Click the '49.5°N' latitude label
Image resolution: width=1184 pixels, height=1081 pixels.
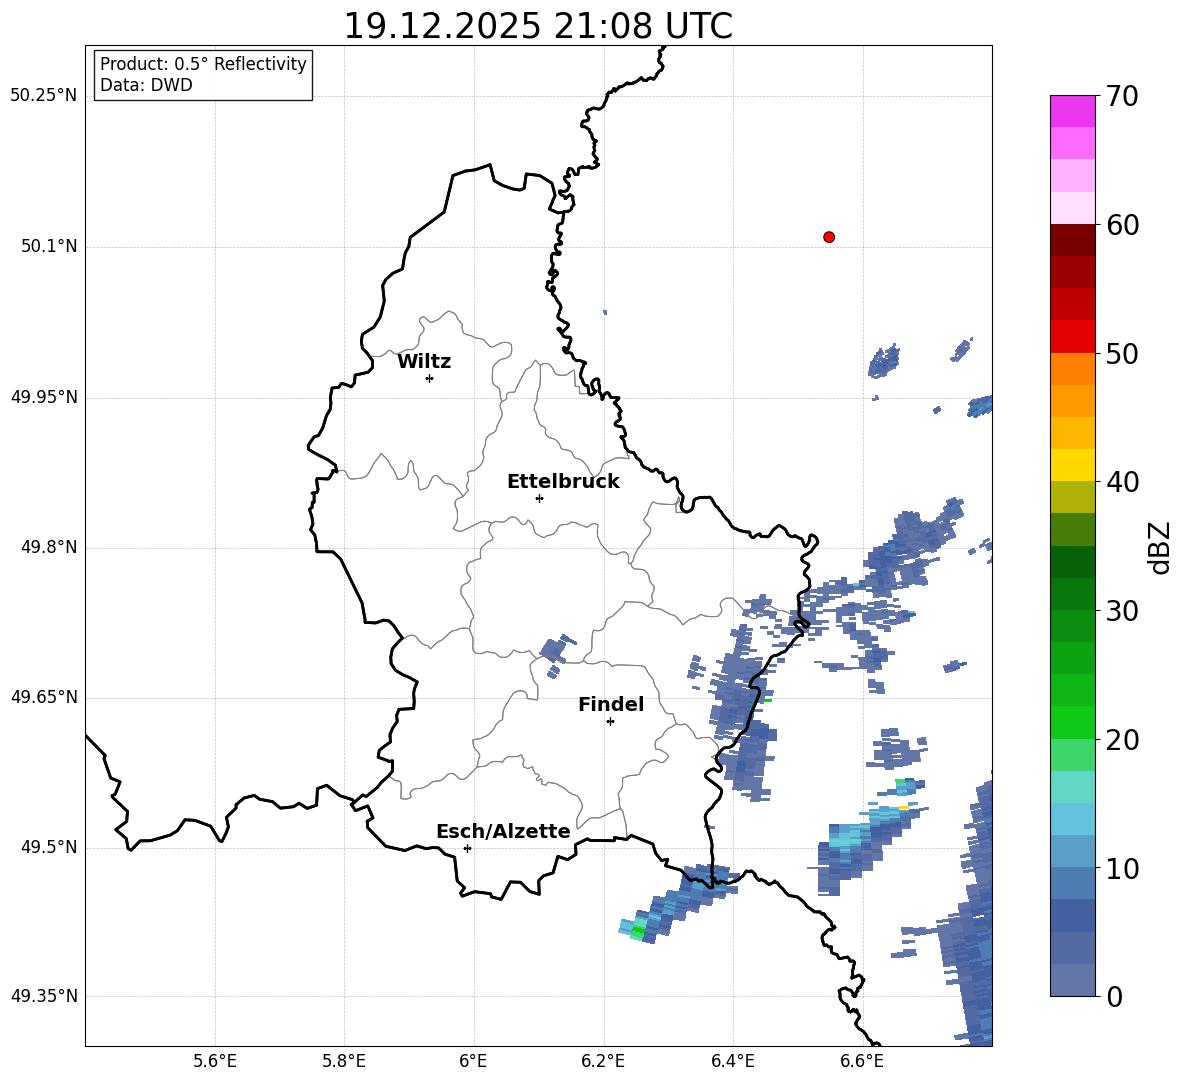tap(50, 847)
